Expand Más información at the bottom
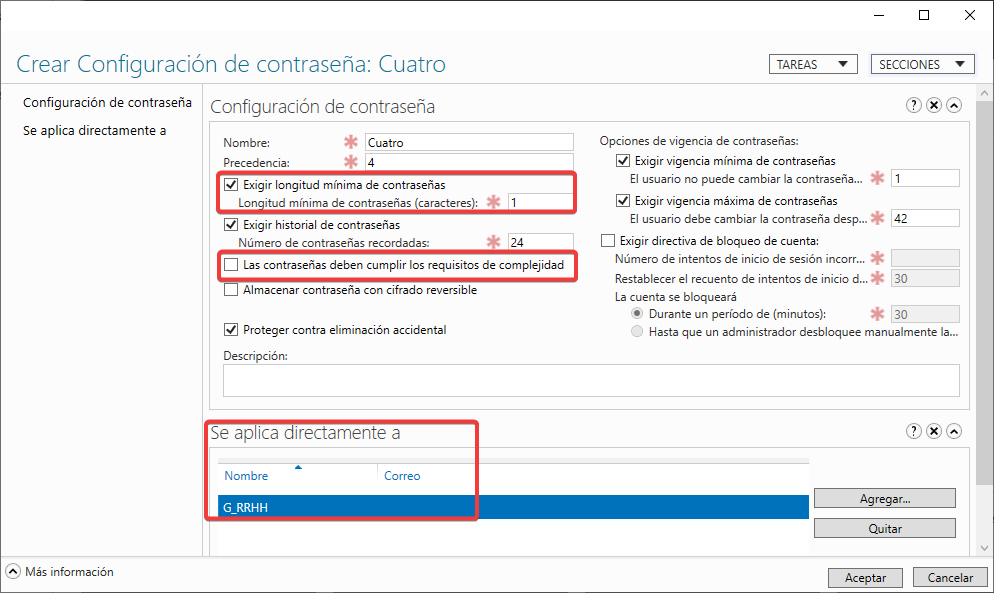994x593 pixels. coord(13,572)
